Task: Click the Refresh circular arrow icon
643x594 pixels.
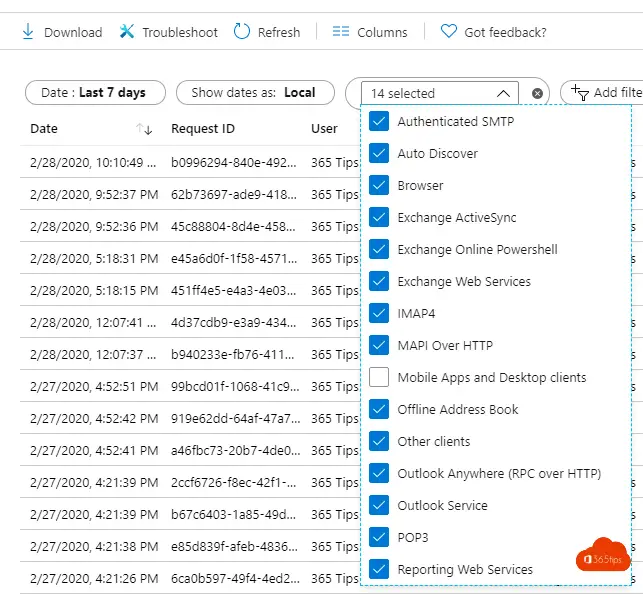Action: pyautogui.click(x=242, y=32)
